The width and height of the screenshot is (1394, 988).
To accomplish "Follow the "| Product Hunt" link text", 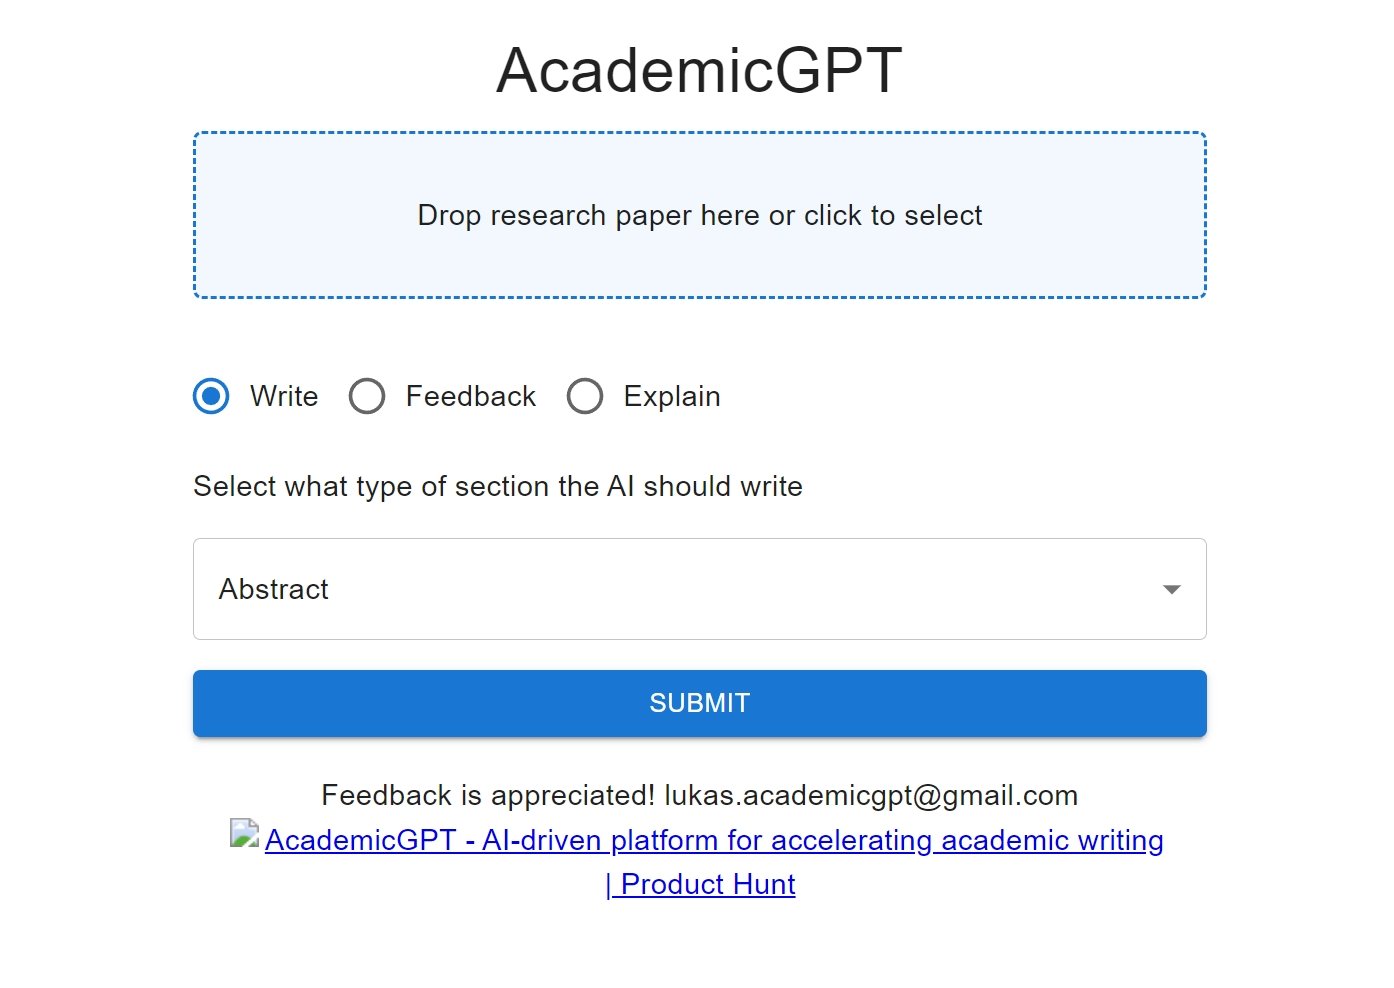I will coord(701,884).
